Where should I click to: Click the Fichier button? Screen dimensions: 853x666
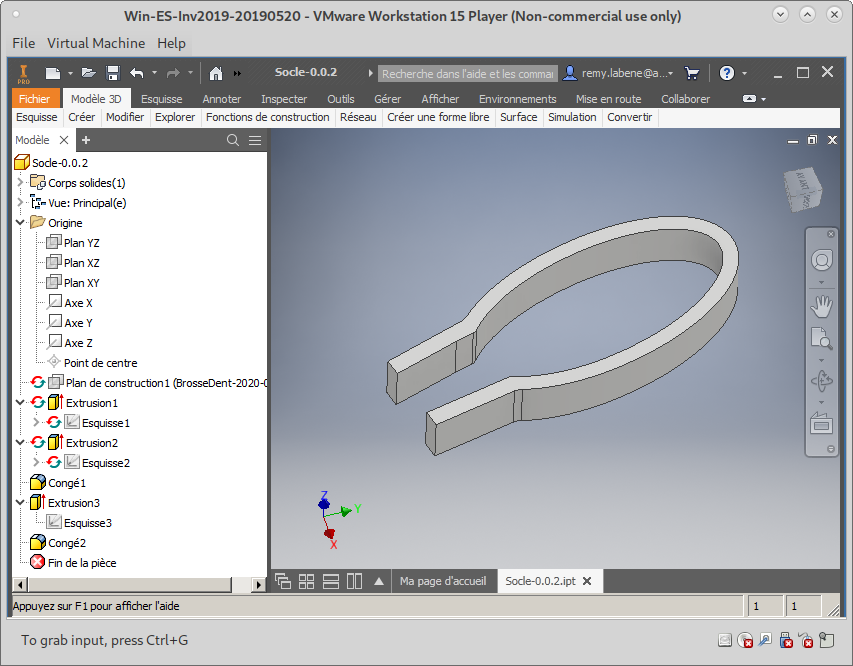coord(34,99)
